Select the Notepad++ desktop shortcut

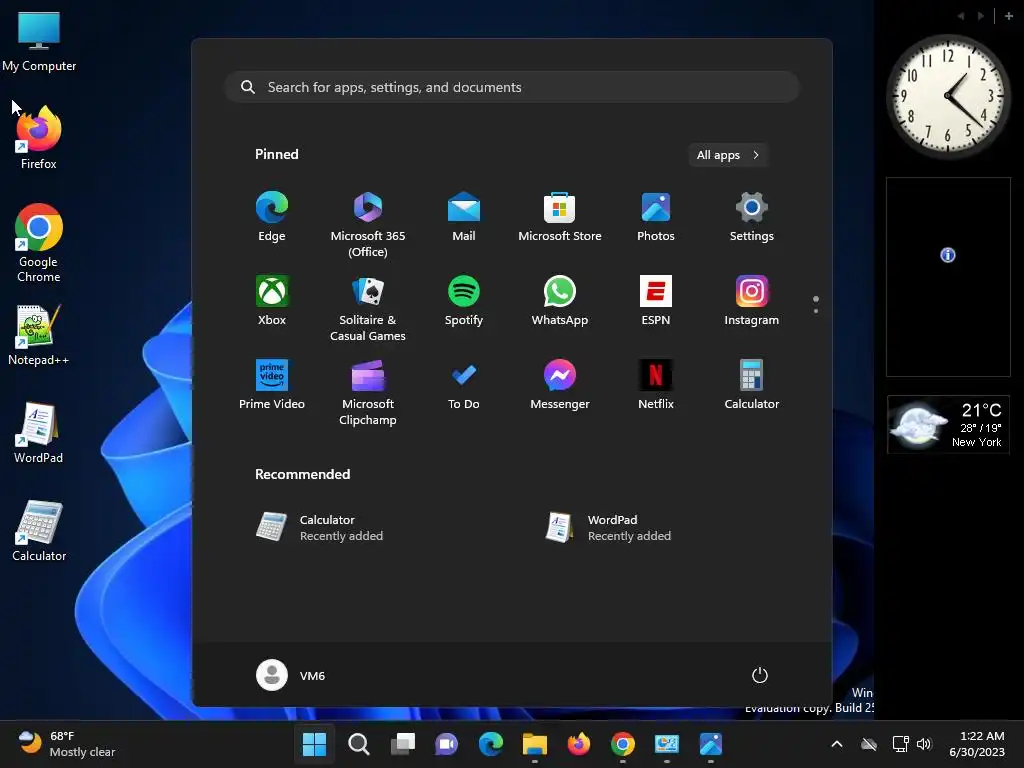pos(39,334)
